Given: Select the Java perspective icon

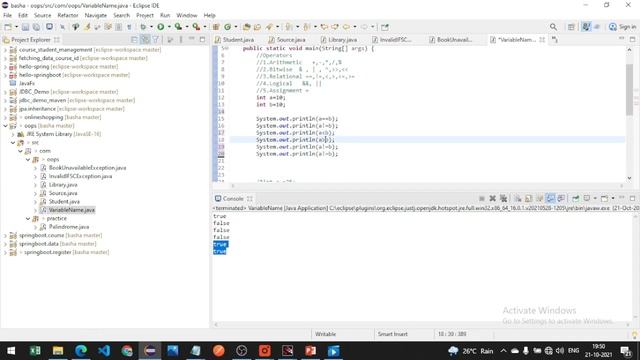Looking at the screenshot, I should pos(586,27).
